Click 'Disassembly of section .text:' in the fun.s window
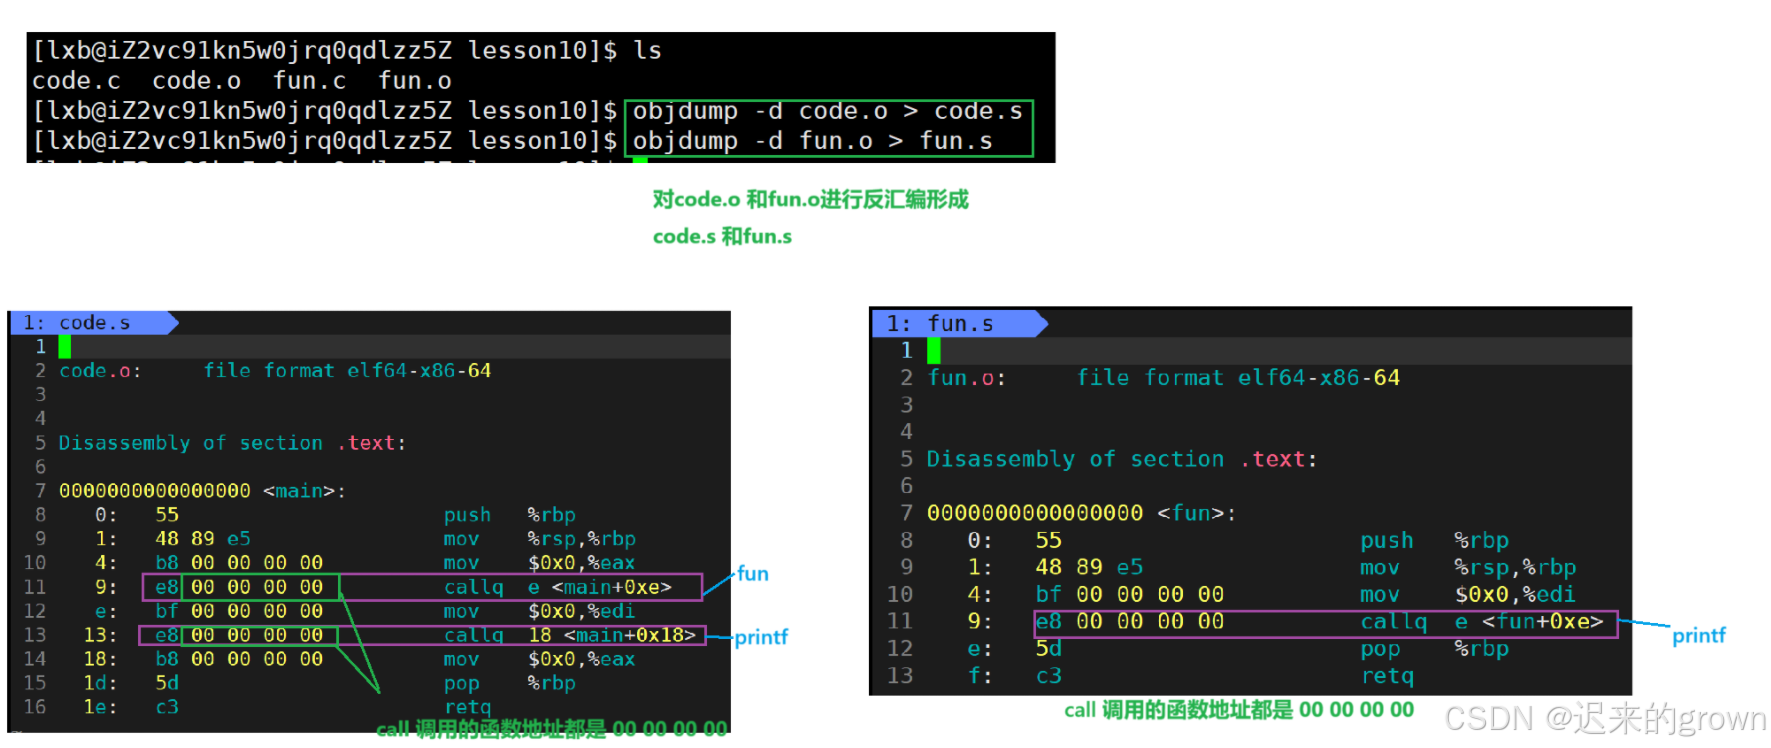The height and width of the screenshot is (748, 1771). tap(1122, 459)
